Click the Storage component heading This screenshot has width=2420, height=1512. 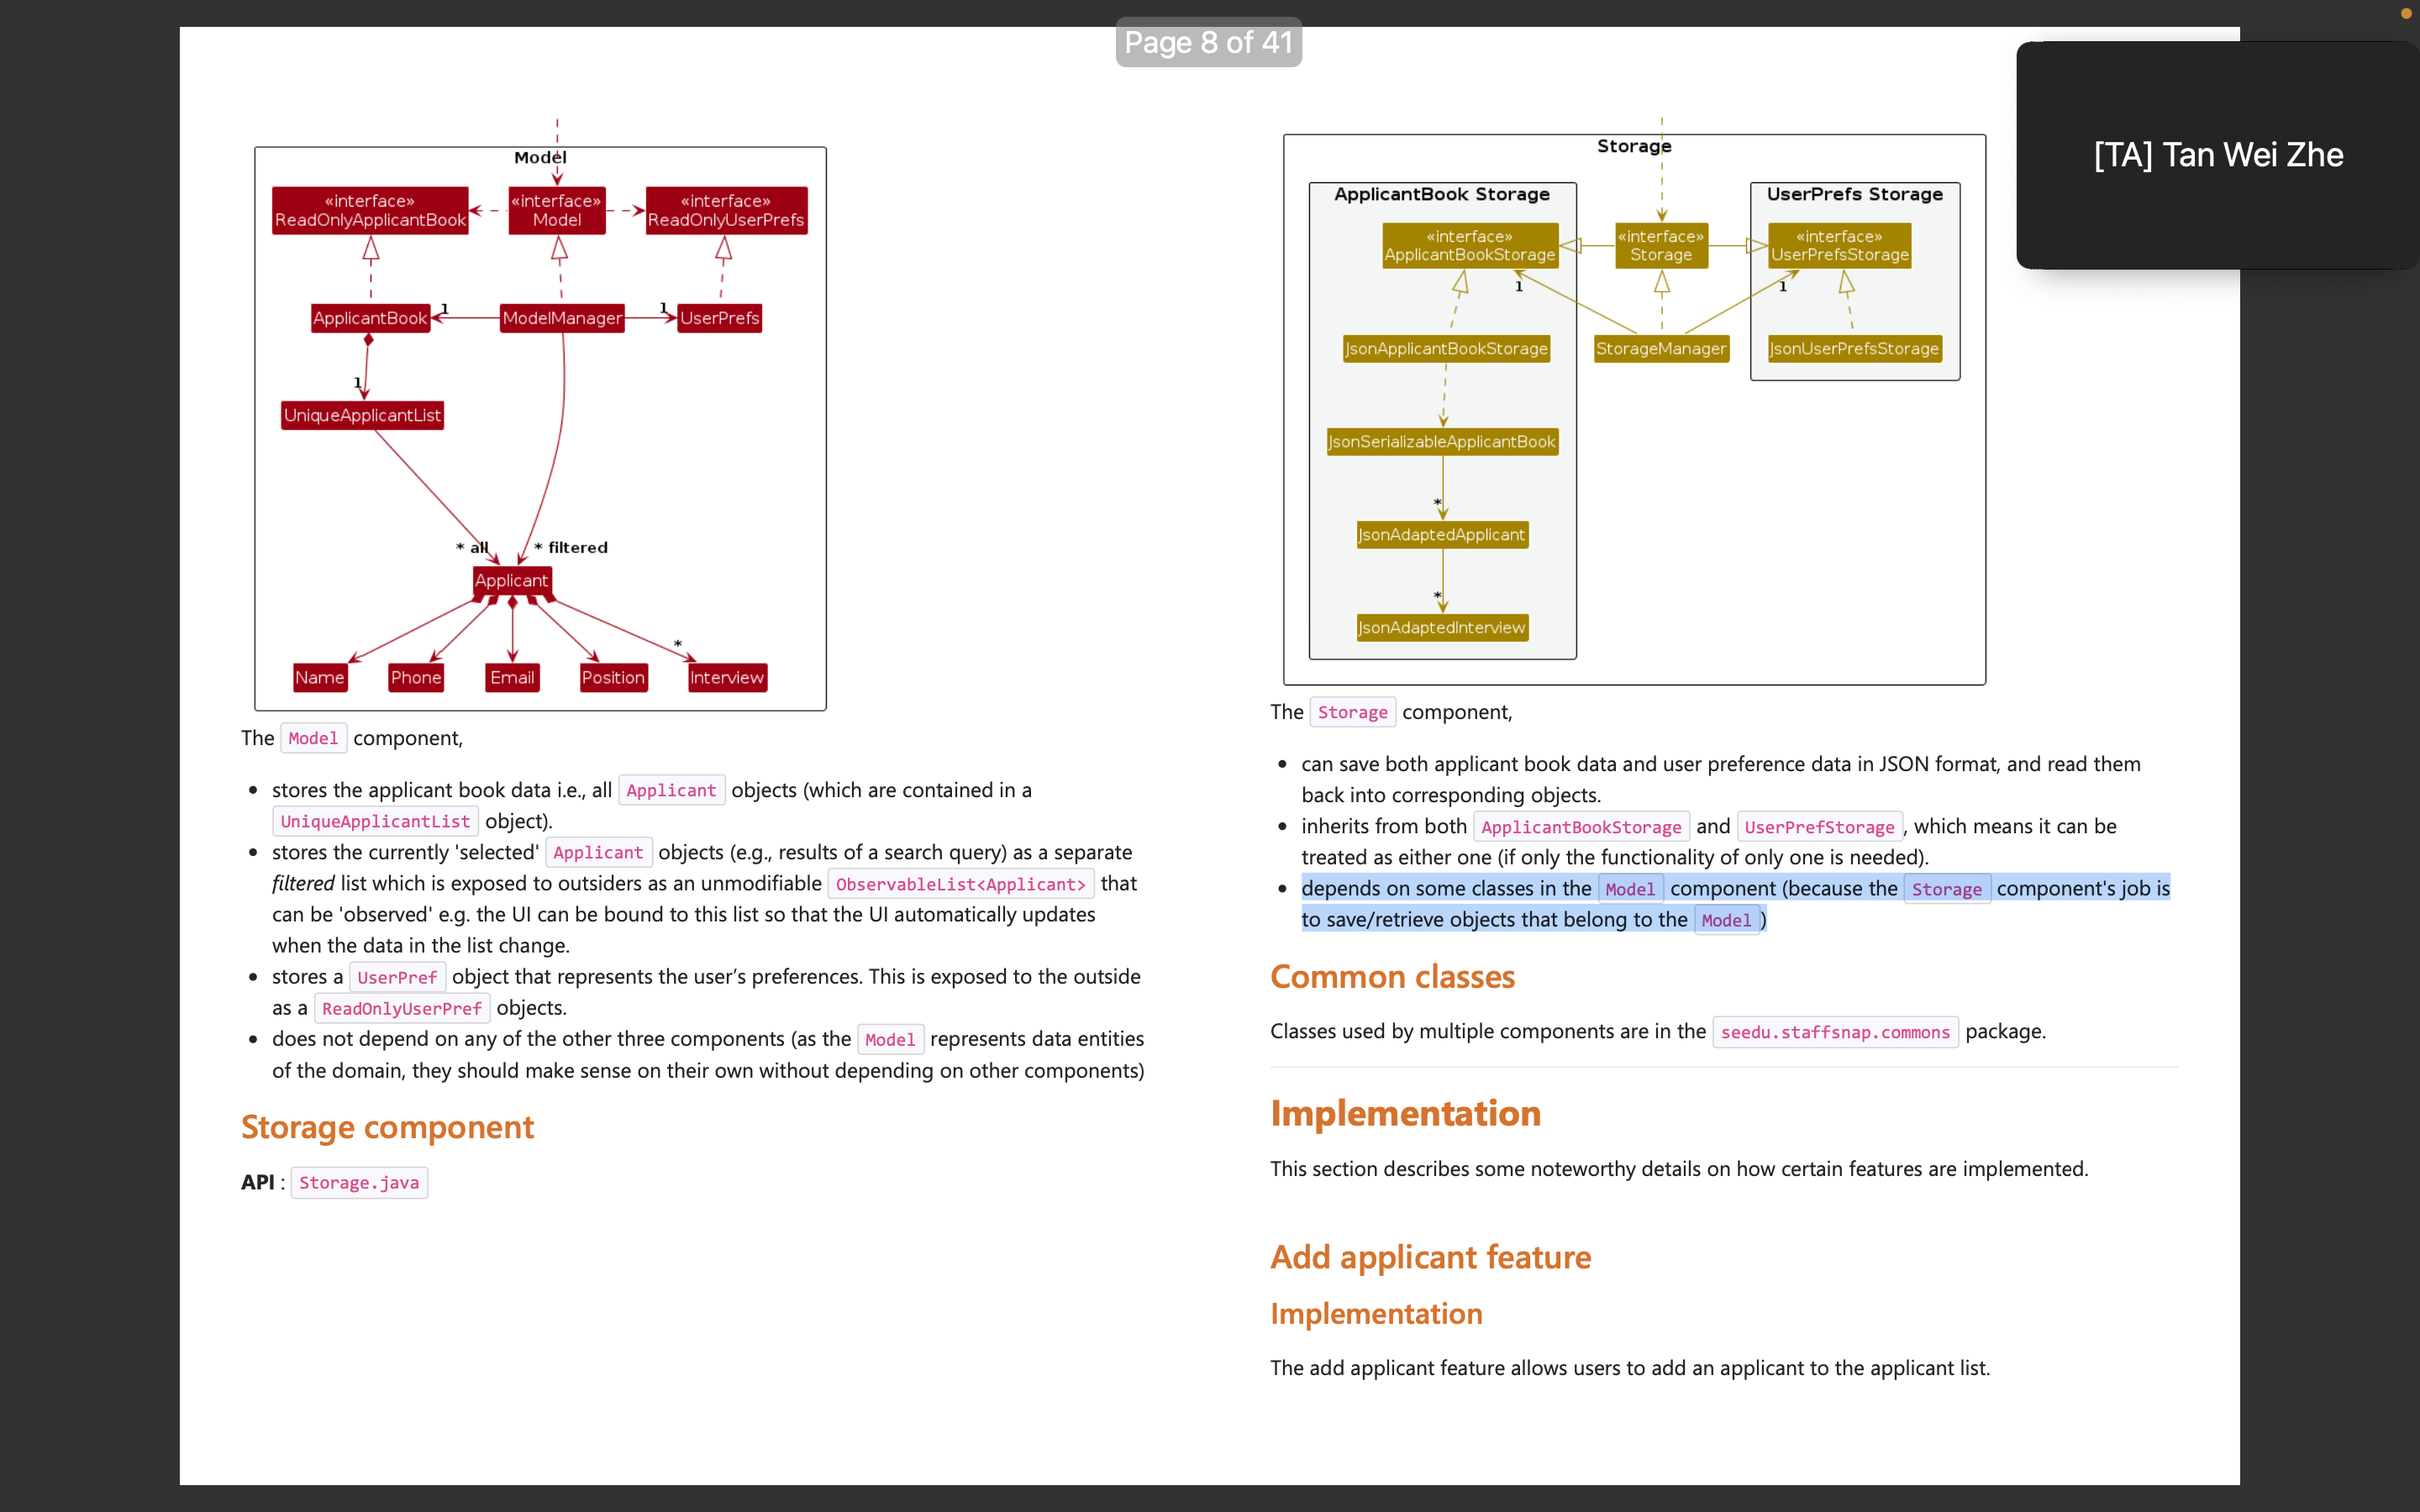[x=387, y=1127]
